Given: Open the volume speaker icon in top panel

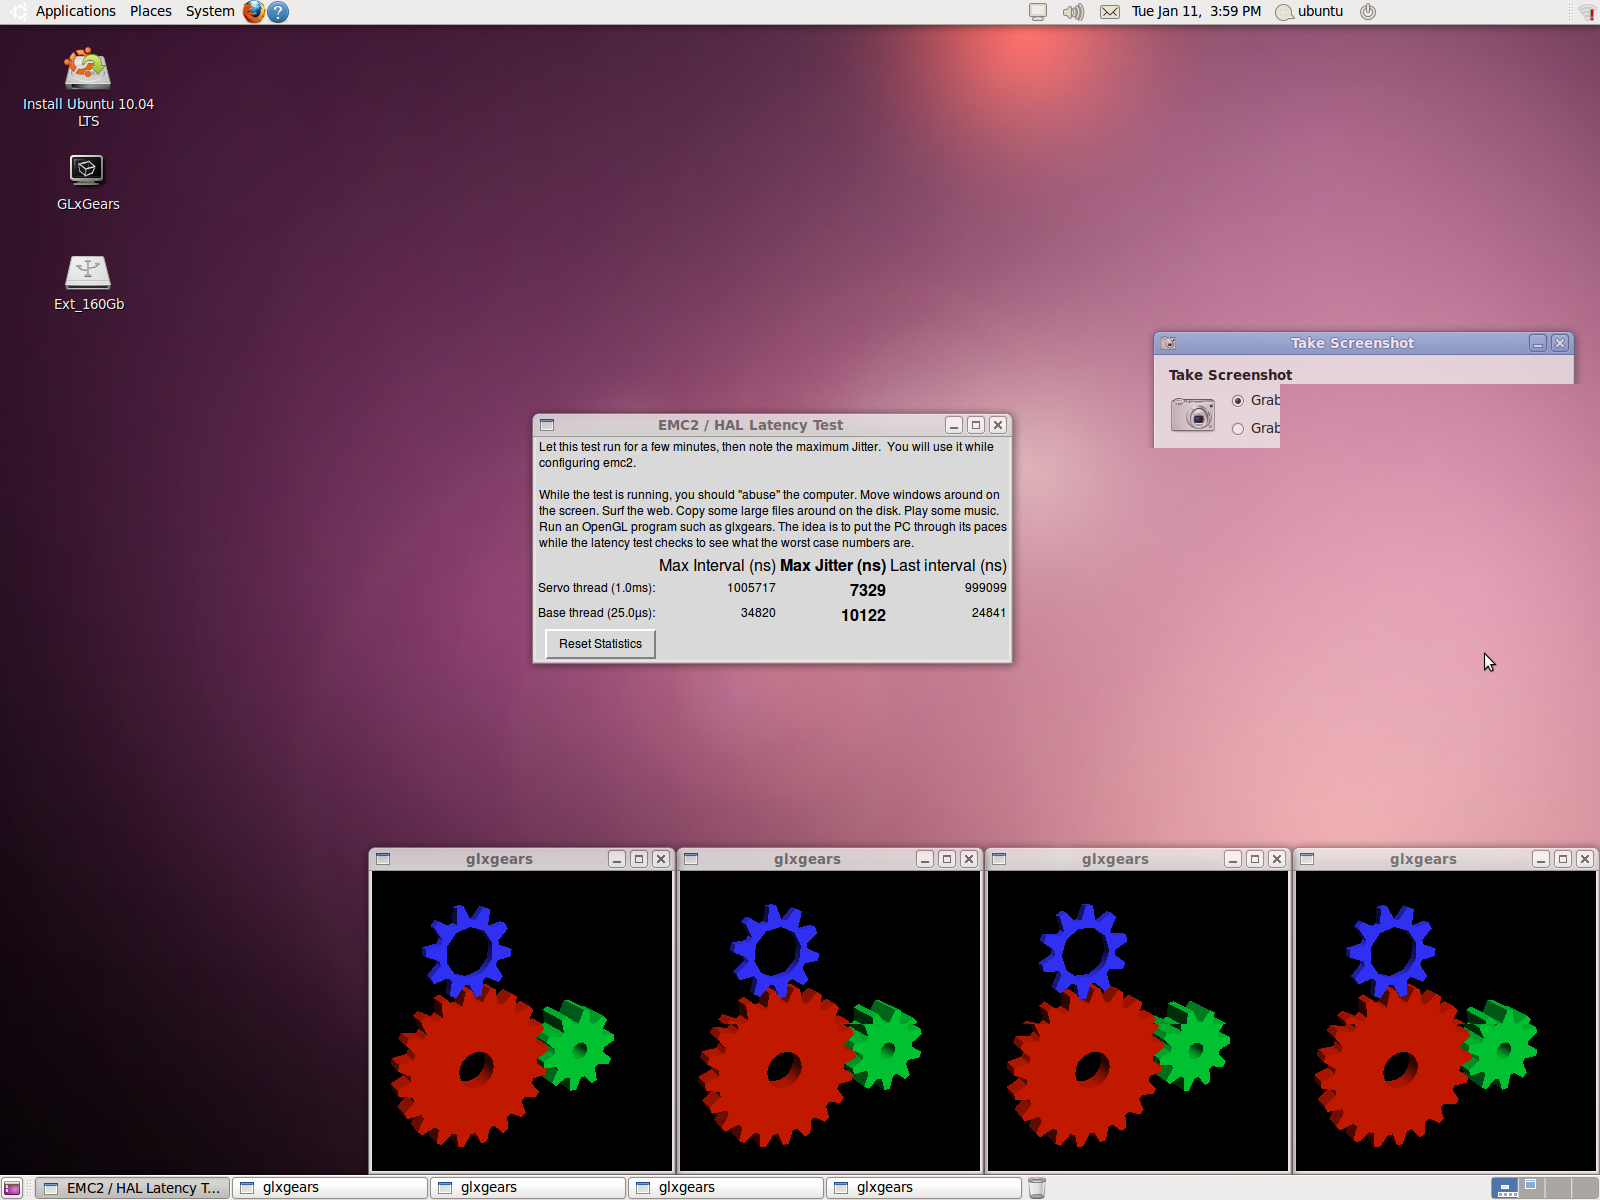Looking at the screenshot, I should (1073, 12).
